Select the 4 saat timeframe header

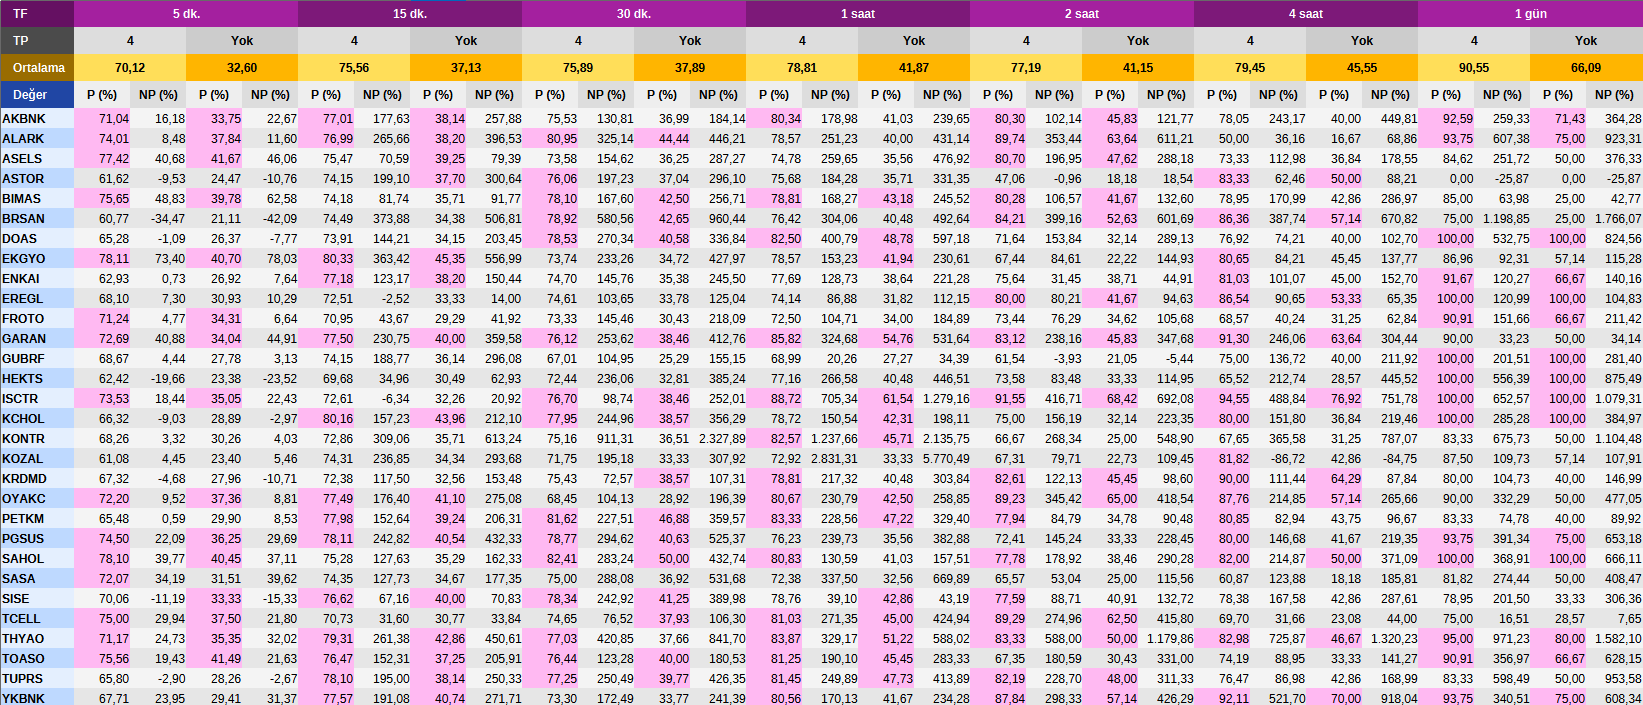point(1305,14)
